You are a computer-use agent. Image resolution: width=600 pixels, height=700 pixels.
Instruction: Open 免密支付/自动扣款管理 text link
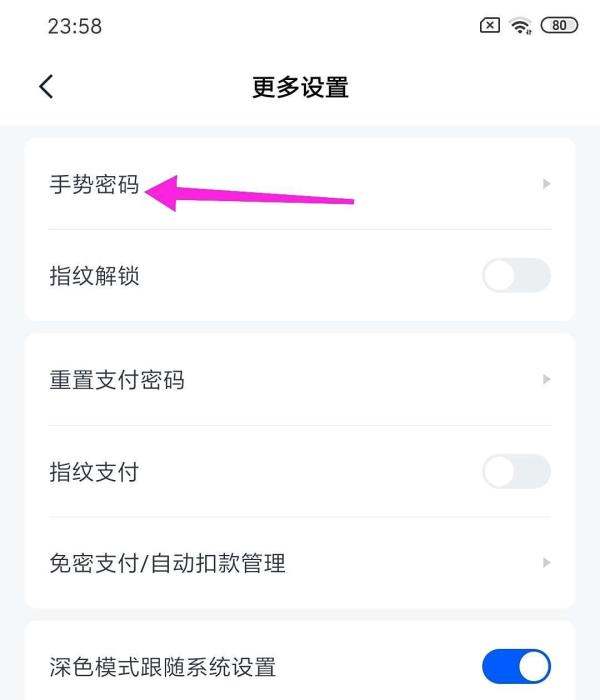click(167, 563)
